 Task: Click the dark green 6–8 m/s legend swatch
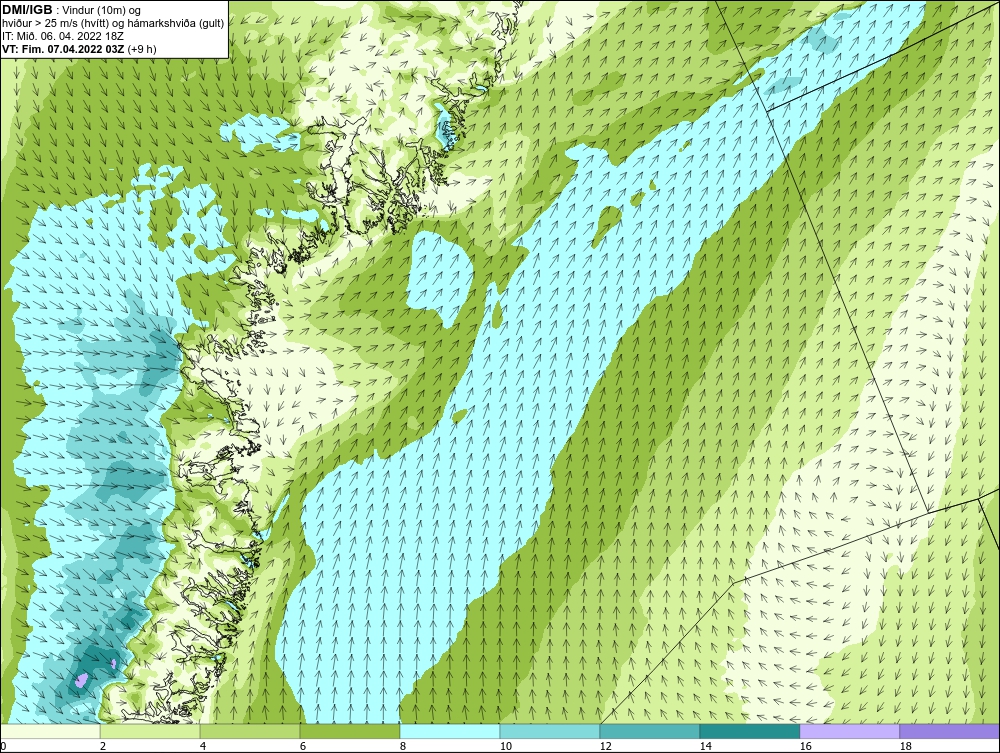click(349, 731)
